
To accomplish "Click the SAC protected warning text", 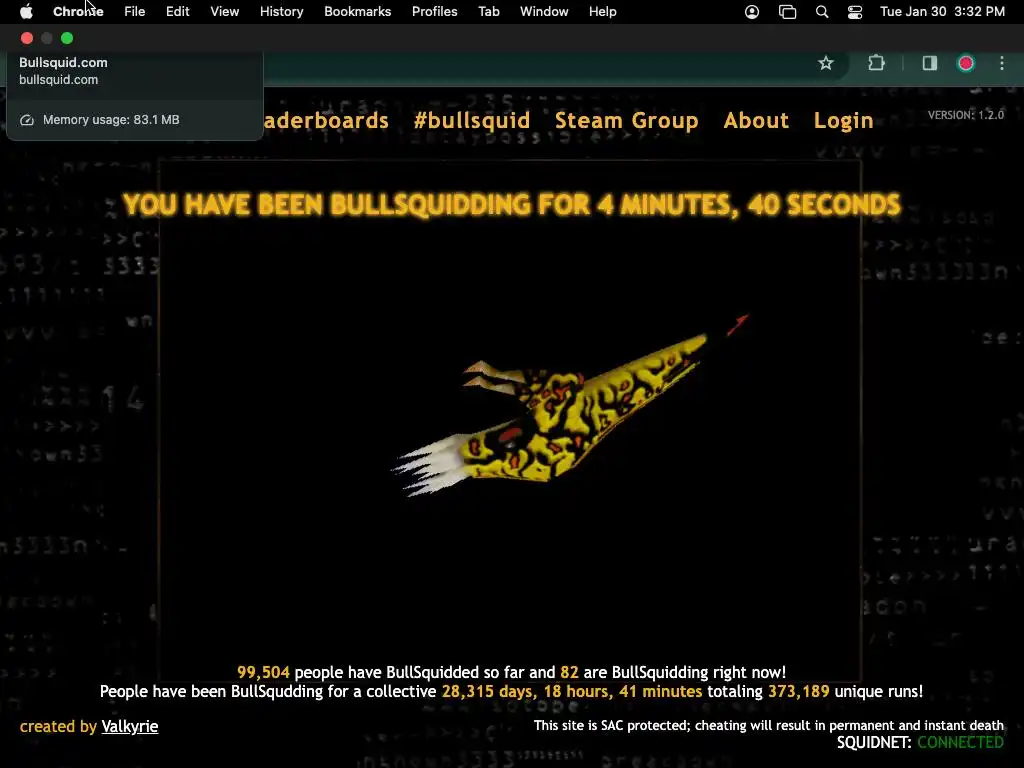I will coord(769,725).
